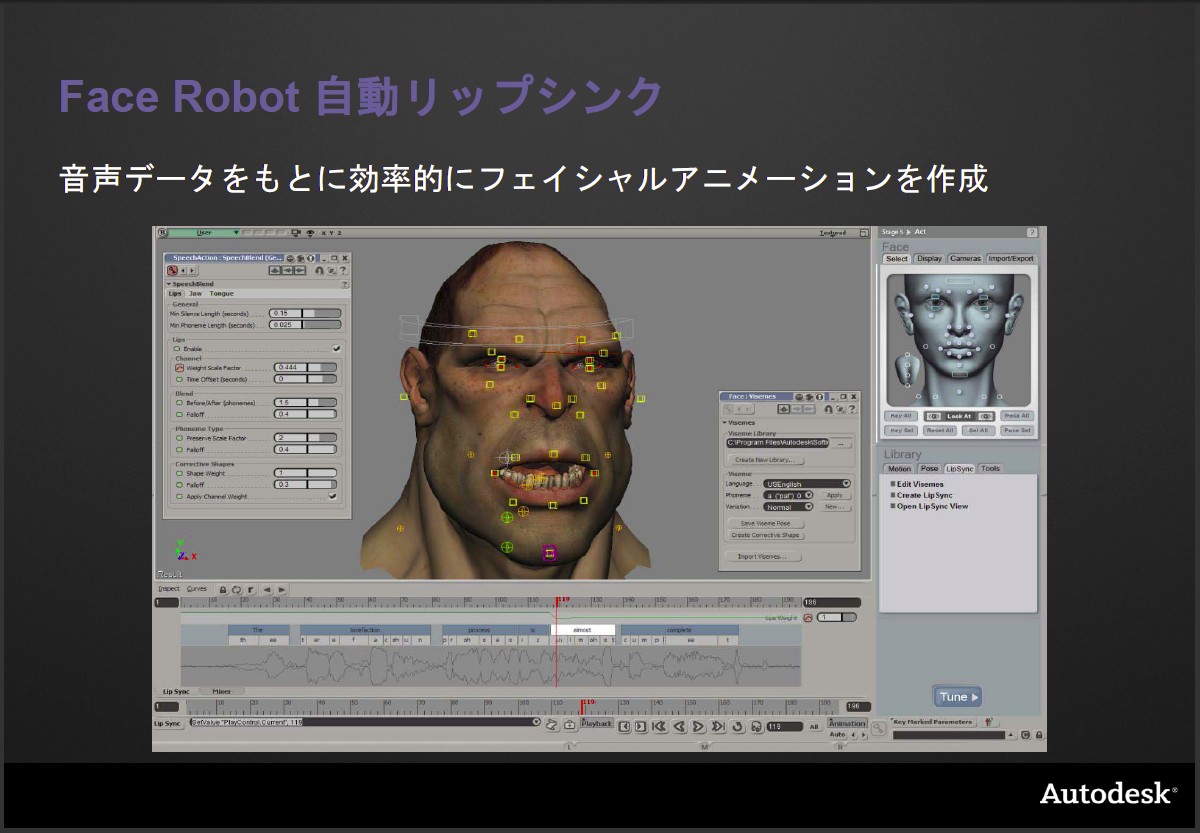Click the animation icon beside Weight Scale Factor
Viewport: 1200px width, 833px height.
tap(180, 368)
